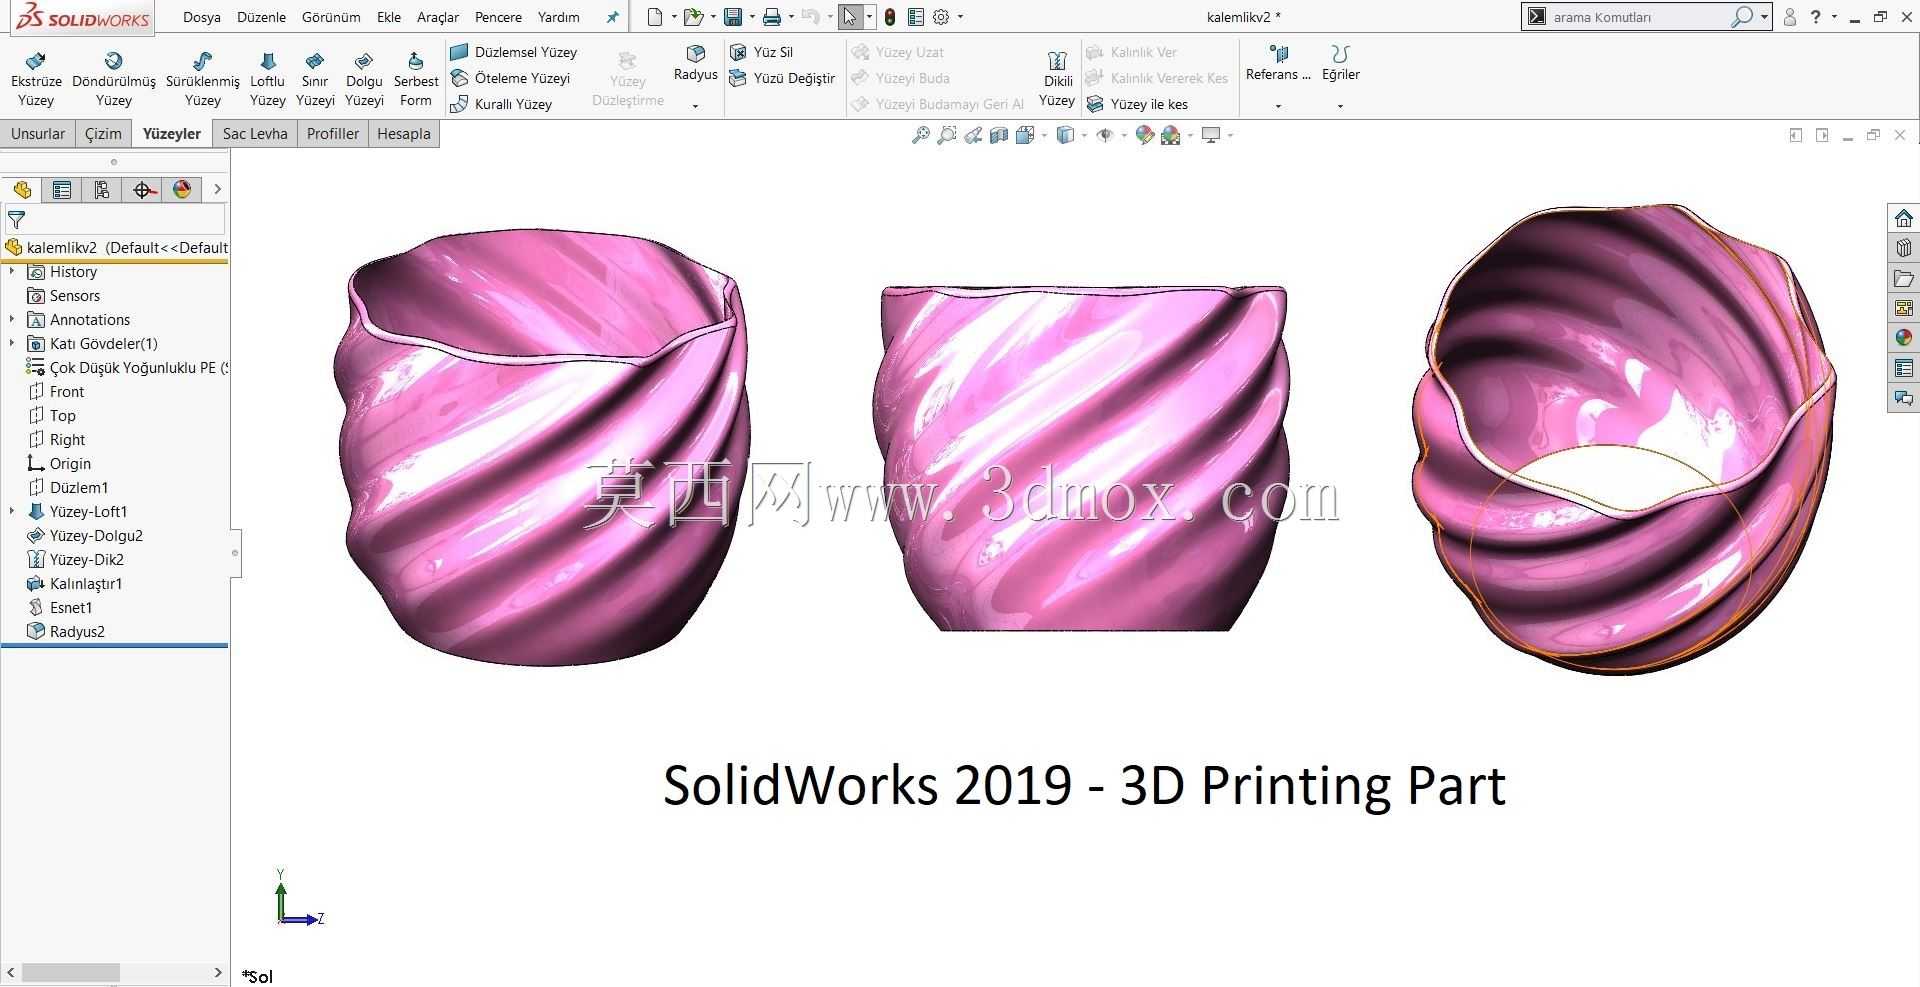Click the Kurallı Yüzey ruled surface tool
The width and height of the screenshot is (1920, 987).
pyautogui.click(x=501, y=104)
